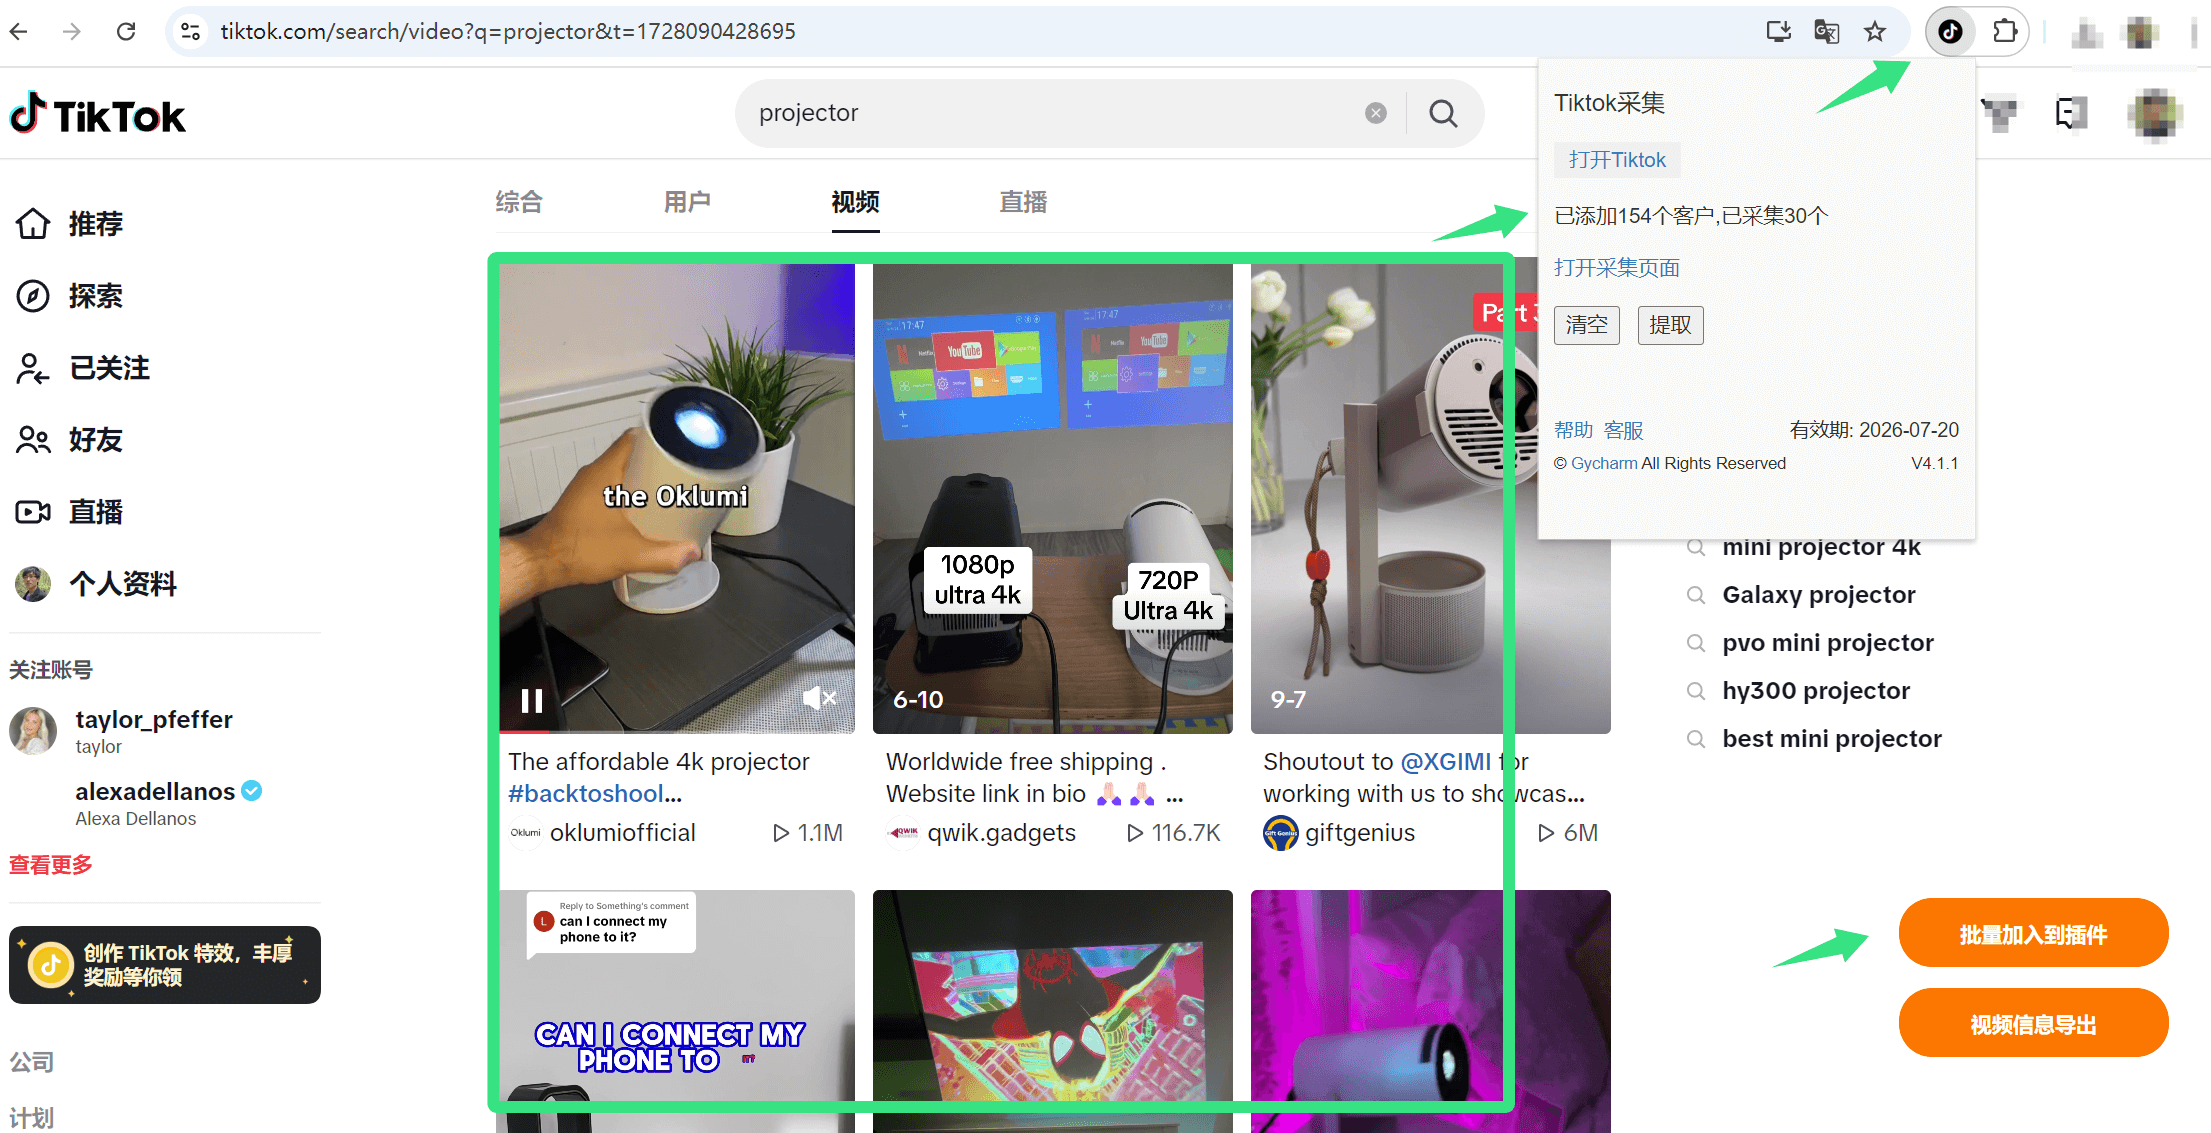
Task: Clear the search box with the X icon
Action: pyautogui.click(x=1376, y=113)
